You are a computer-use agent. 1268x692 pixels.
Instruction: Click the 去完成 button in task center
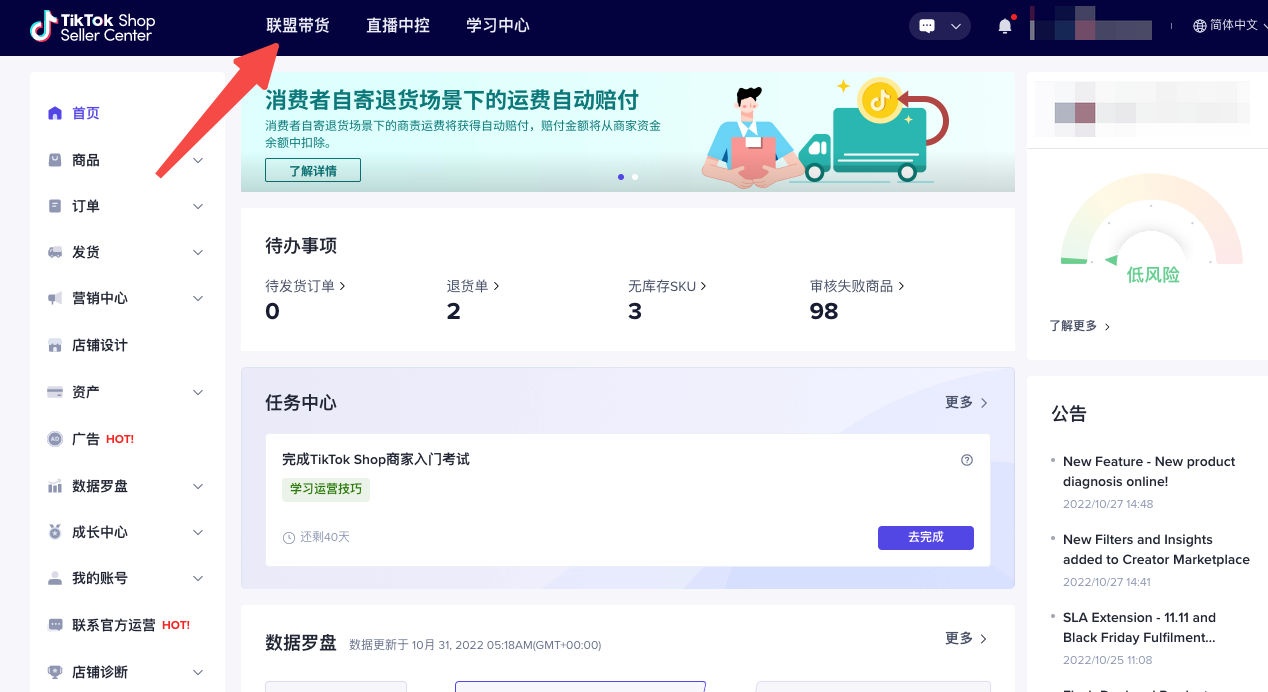925,537
